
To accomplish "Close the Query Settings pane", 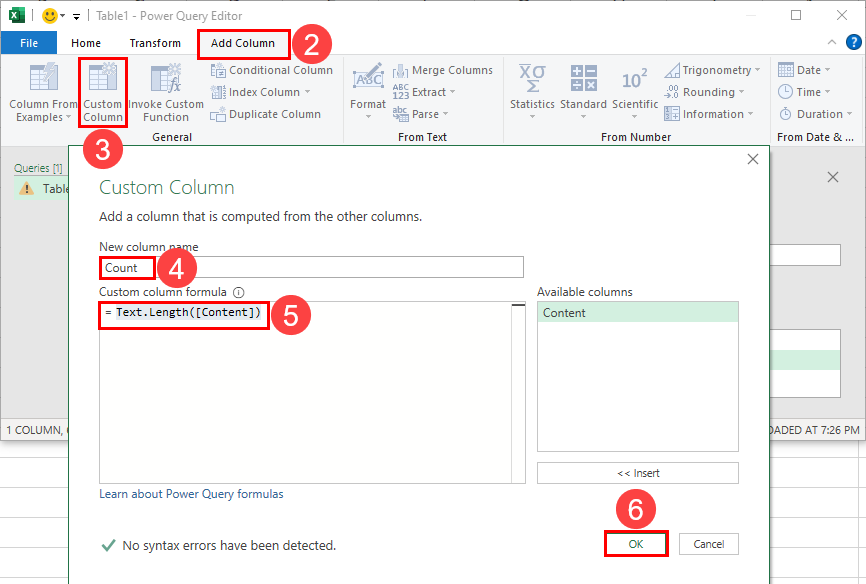I will click(x=833, y=177).
